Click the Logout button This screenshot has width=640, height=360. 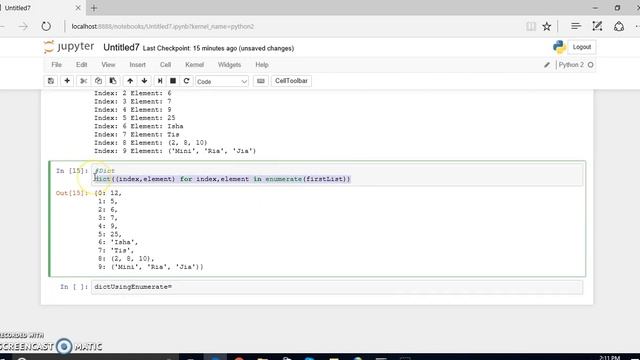click(582, 47)
